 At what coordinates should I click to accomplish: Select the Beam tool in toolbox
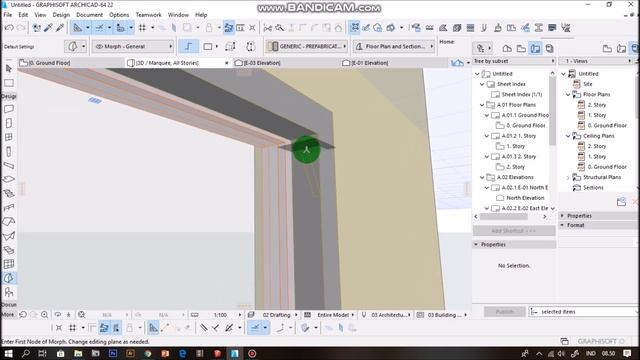[9, 165]
